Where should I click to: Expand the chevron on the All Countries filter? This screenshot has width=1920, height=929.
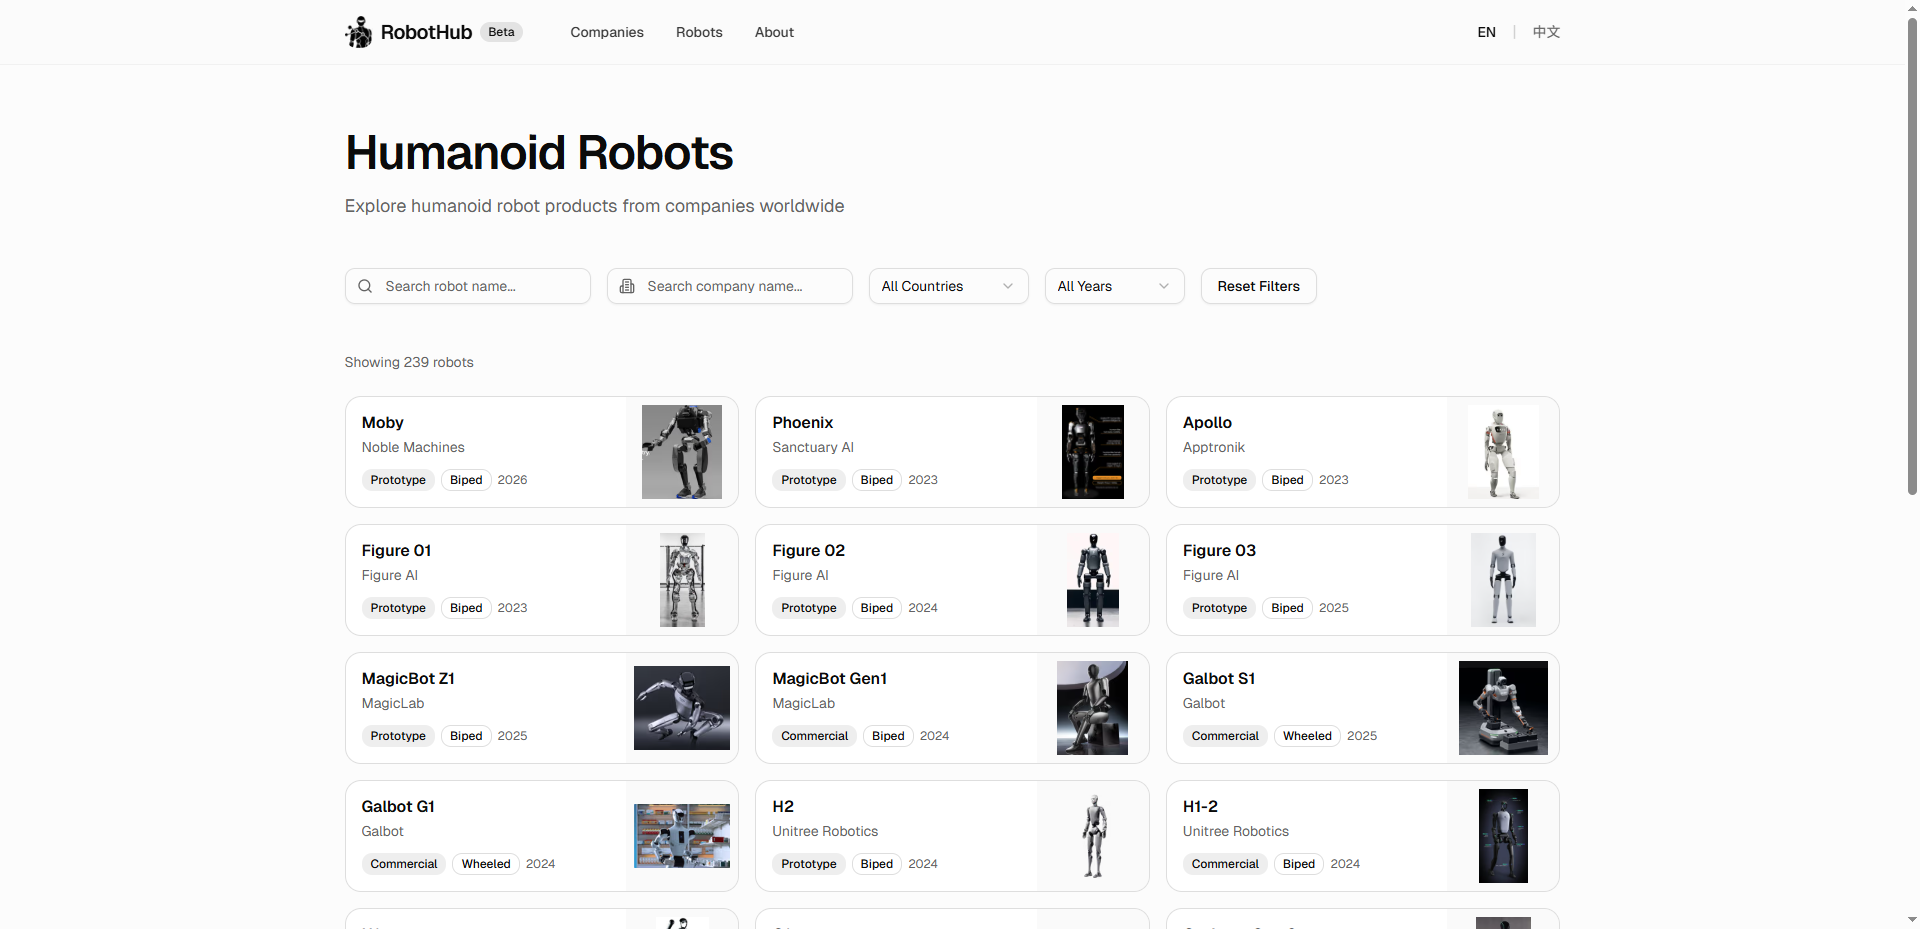click(1008, 286)
